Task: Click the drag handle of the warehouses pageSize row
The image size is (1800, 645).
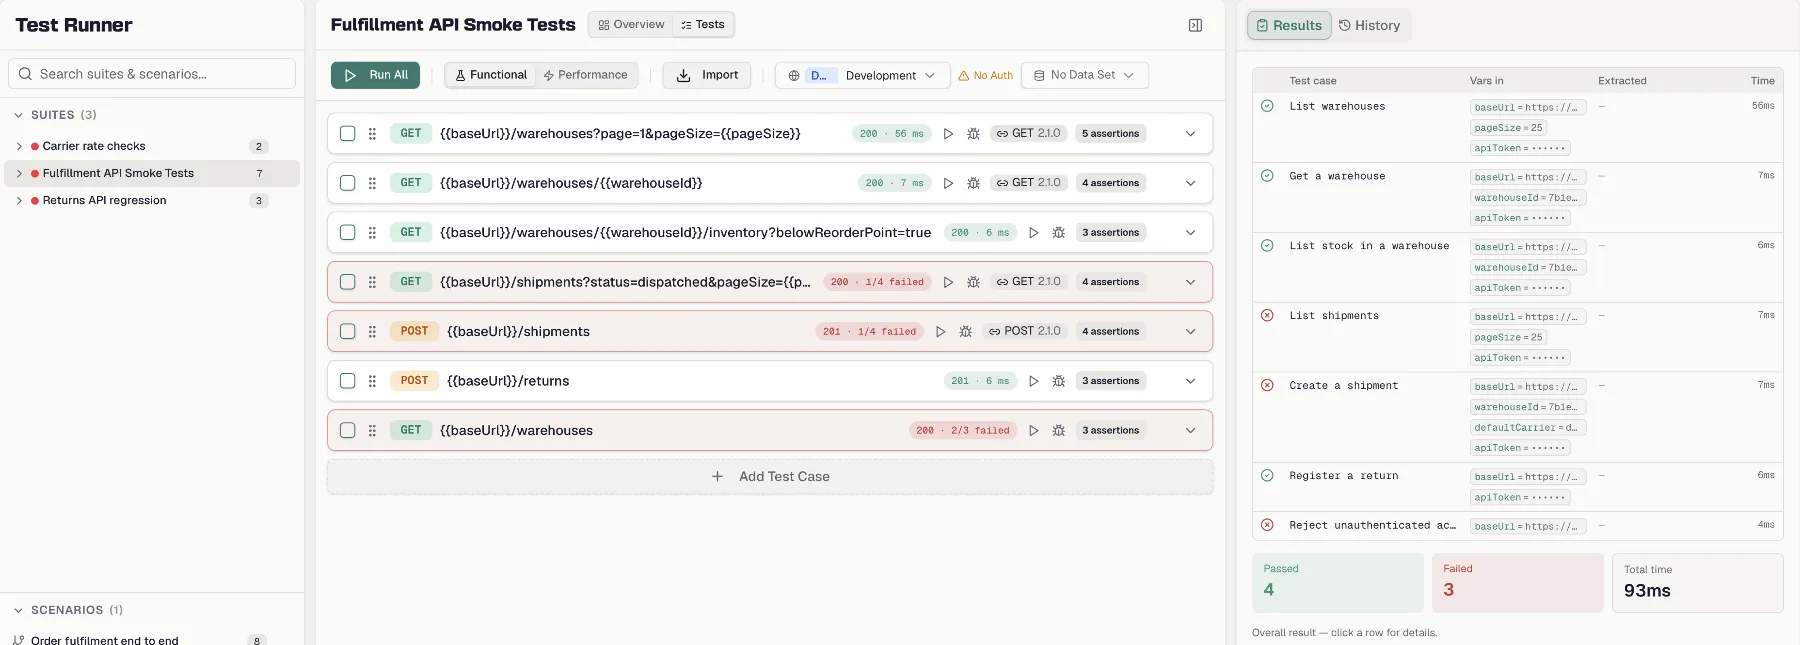Action: [x=372, y=134]
